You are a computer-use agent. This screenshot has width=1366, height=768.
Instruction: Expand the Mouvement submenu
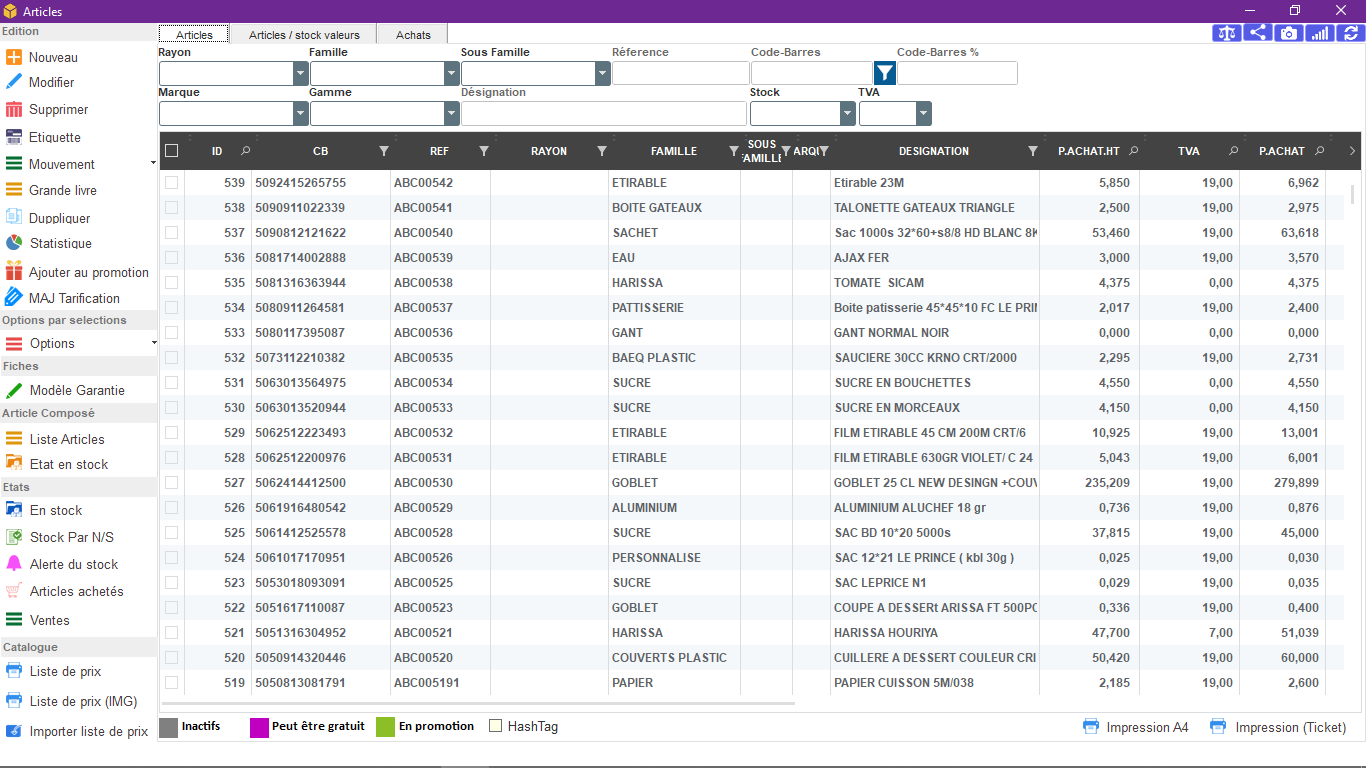click(x=153, y=163)
